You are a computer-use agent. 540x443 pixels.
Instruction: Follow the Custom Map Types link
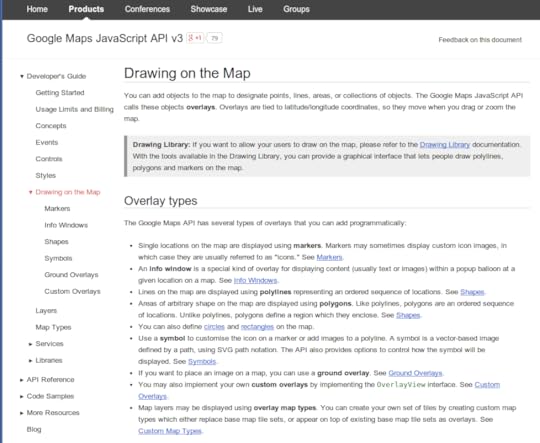pos(170,431)
